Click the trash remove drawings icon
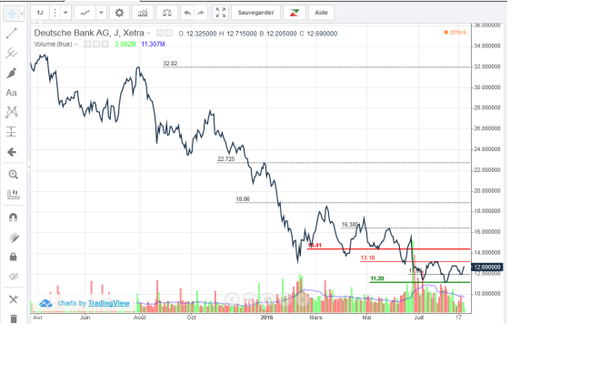The width and height of the screenshot is (600, 375). click(13, 318)
